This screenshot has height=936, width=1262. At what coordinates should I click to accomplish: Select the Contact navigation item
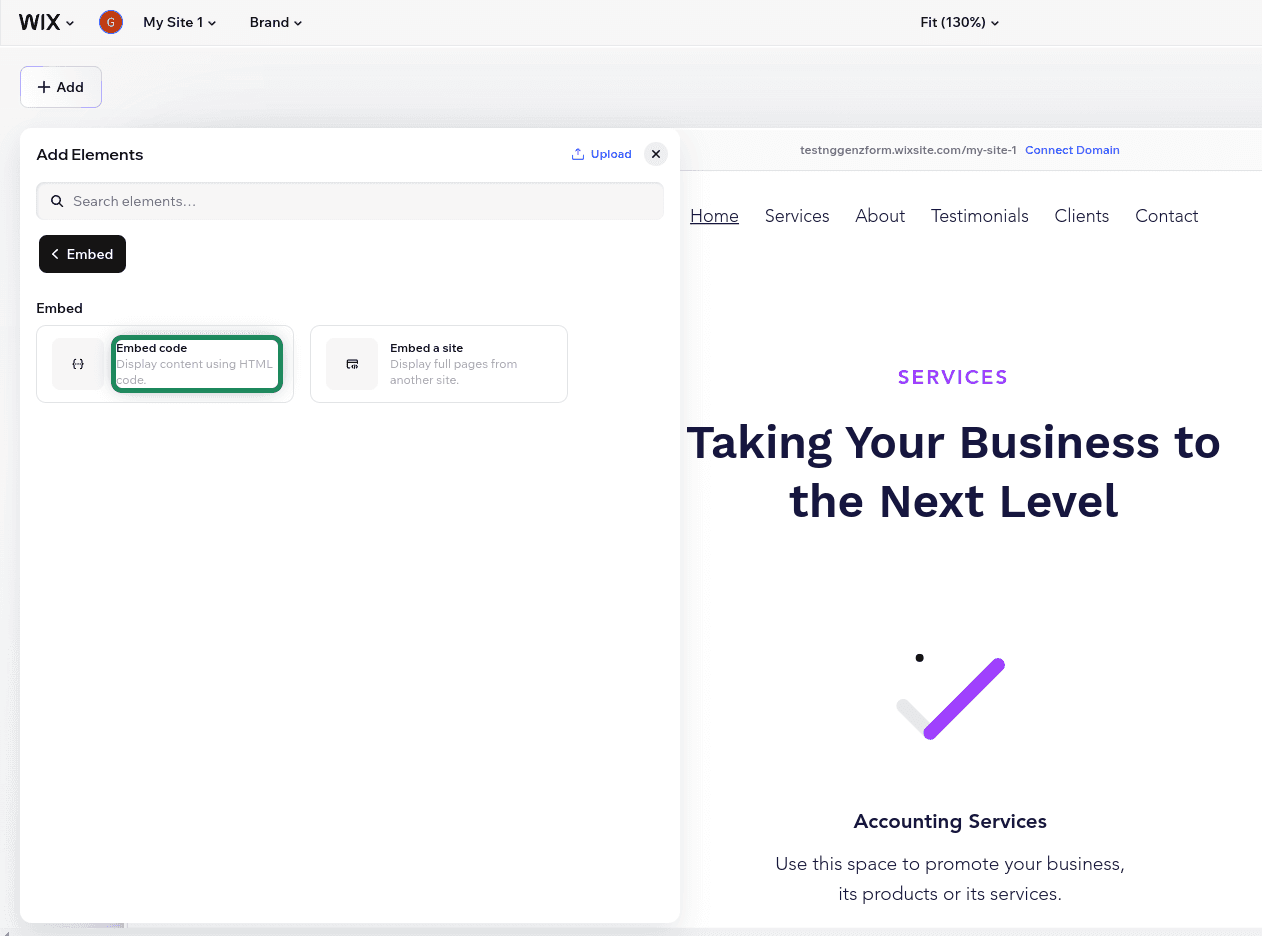tap(1166, 216)
